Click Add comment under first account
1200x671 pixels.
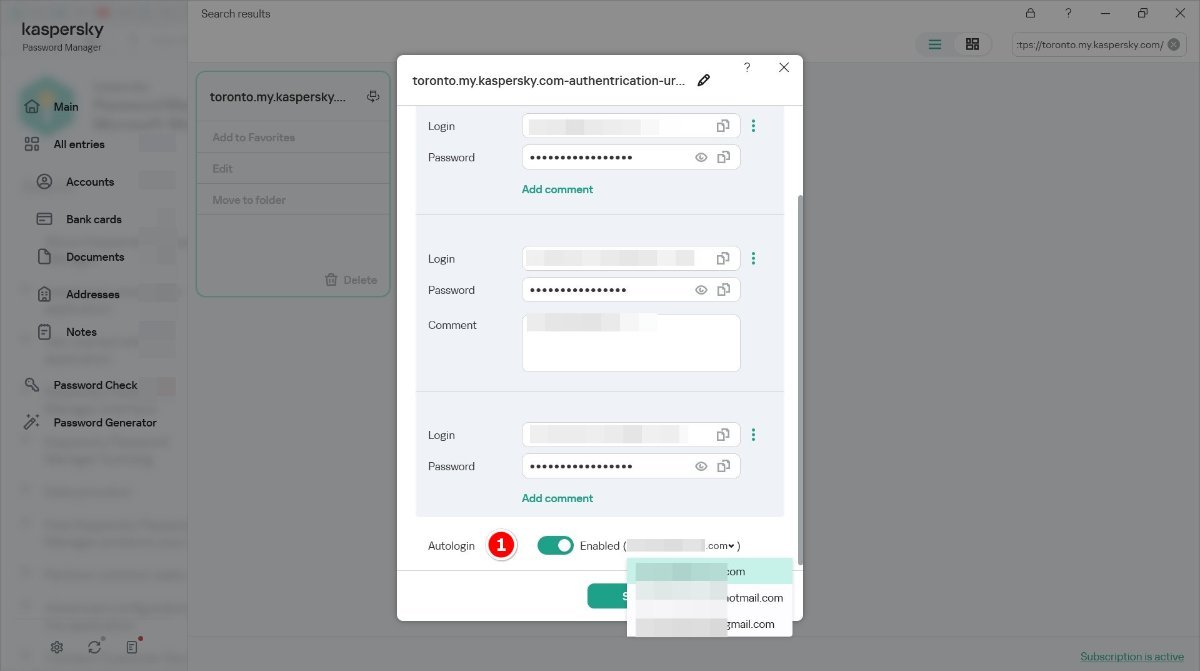point(557,189)
